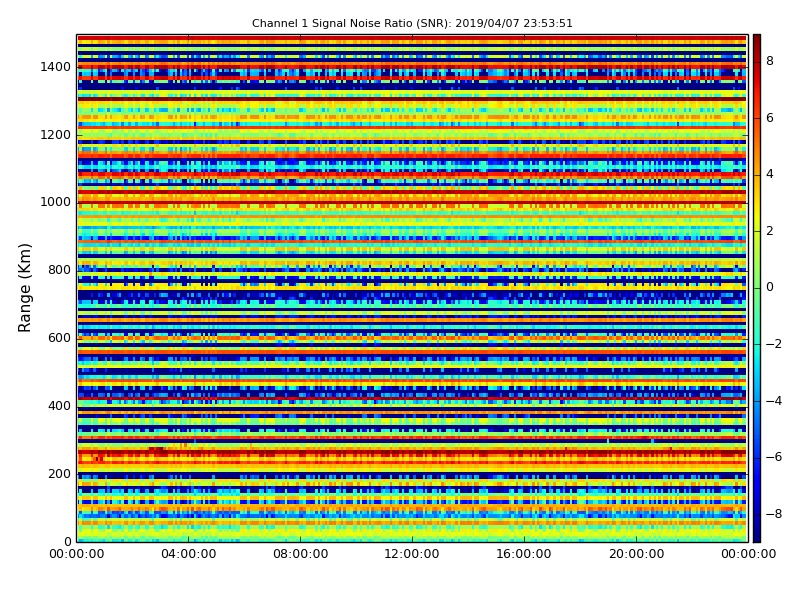Click the 20:00:00 time tick label
Viewport: 800px width, 600px height.
click(x=636, y=554)
